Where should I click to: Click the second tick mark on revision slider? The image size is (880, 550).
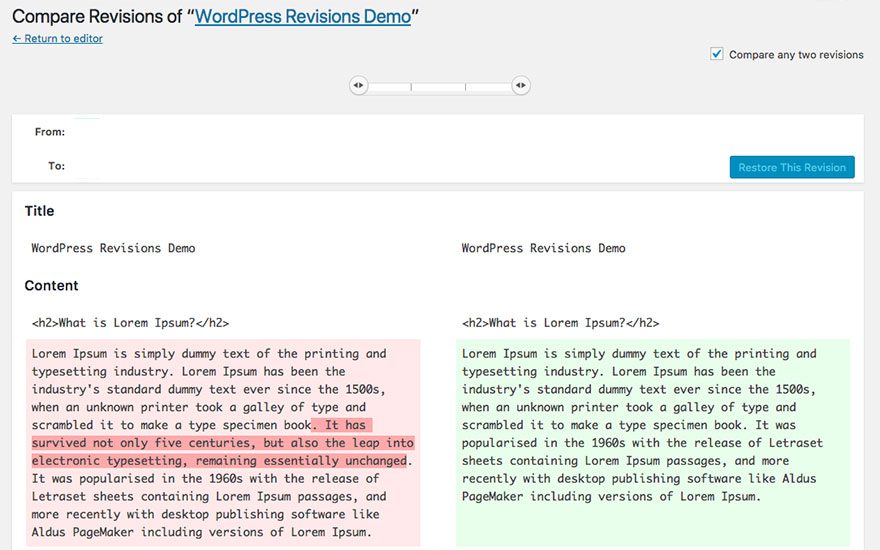point(465,87)
